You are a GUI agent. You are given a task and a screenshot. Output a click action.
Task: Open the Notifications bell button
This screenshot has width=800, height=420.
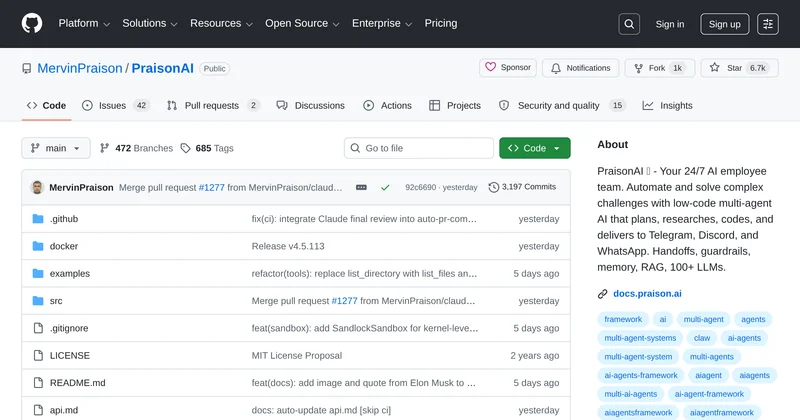pyautogui.click(x=580, y=68)
